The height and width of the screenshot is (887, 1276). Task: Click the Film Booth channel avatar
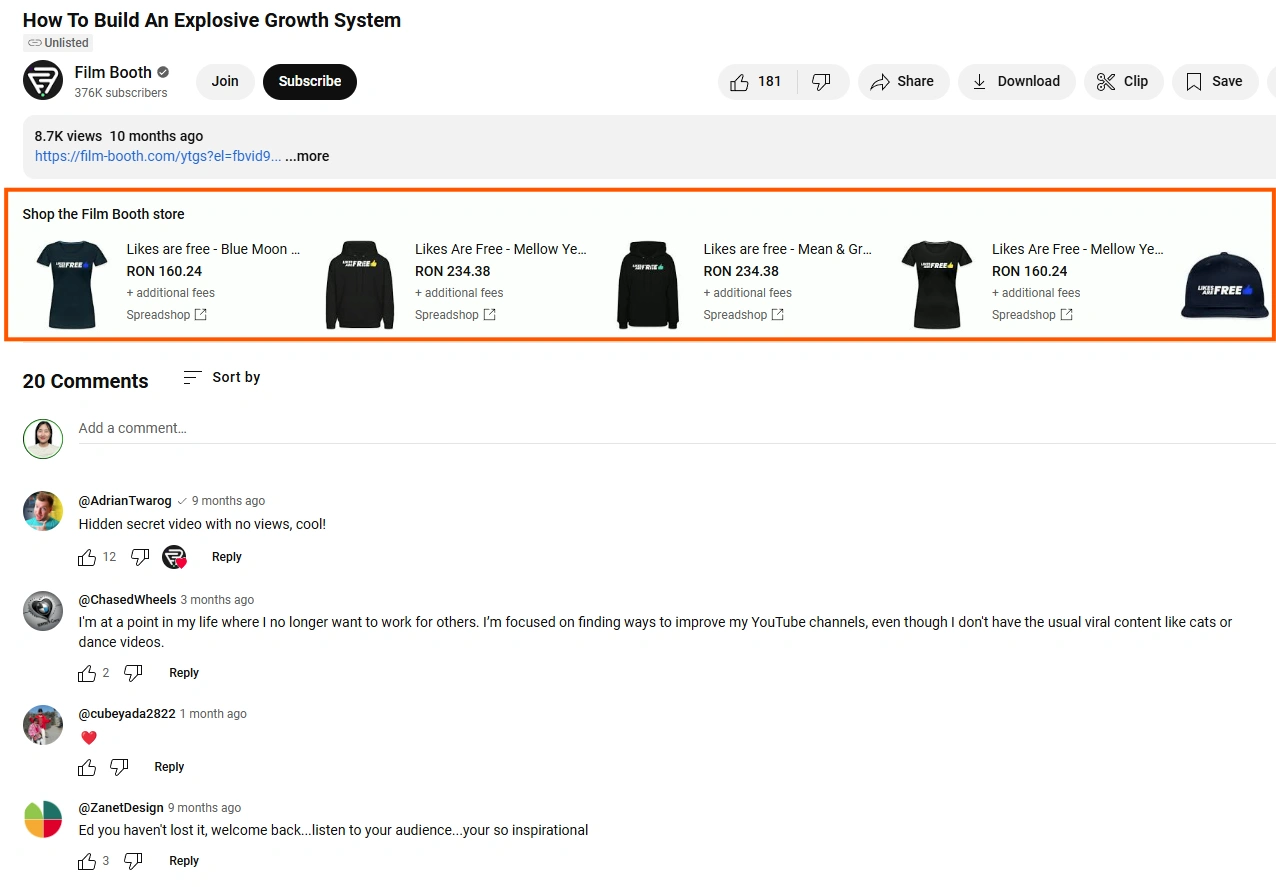pyautogui.click(x=43, y=80)
